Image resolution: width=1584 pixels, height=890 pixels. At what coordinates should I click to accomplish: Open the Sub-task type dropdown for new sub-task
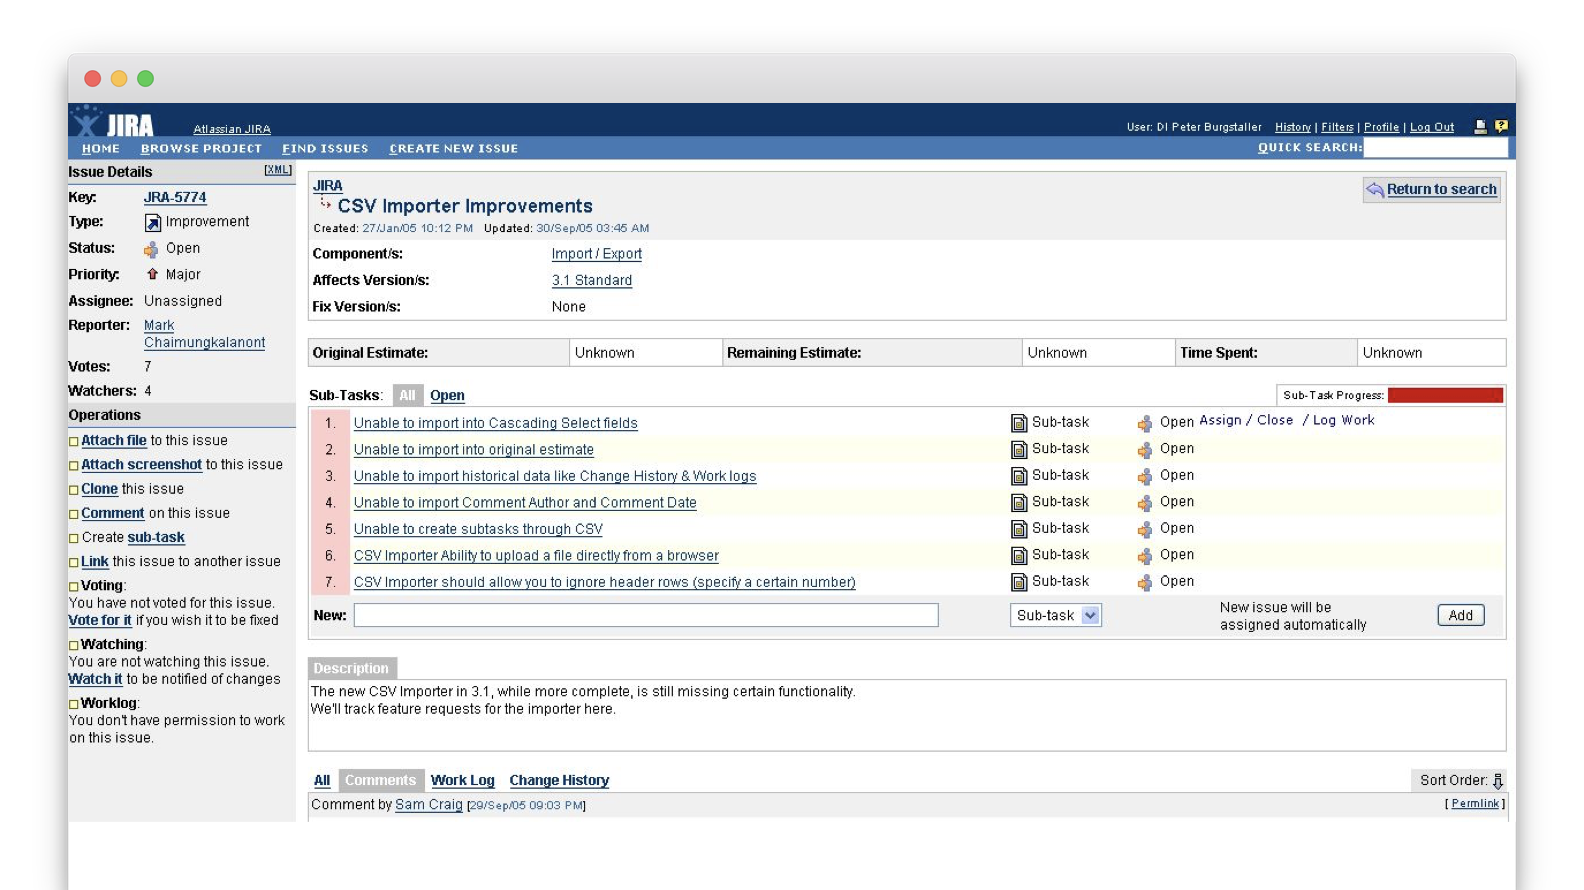click(x=1090, y=616)
